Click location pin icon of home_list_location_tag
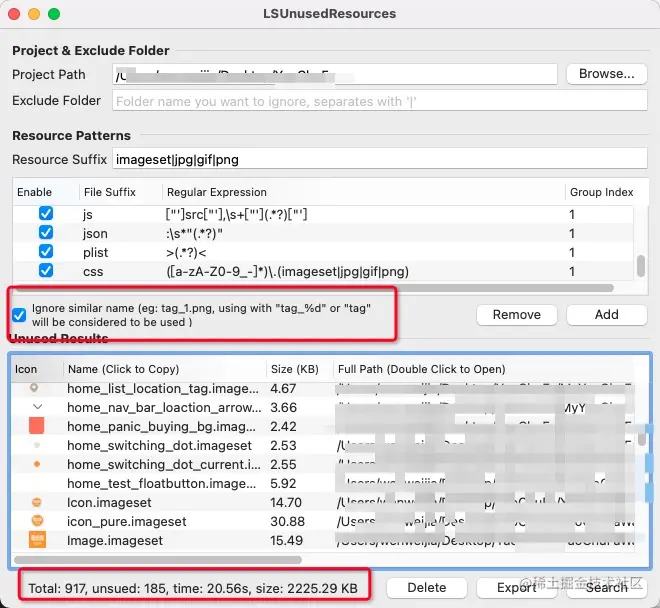 tap(34, 388)
